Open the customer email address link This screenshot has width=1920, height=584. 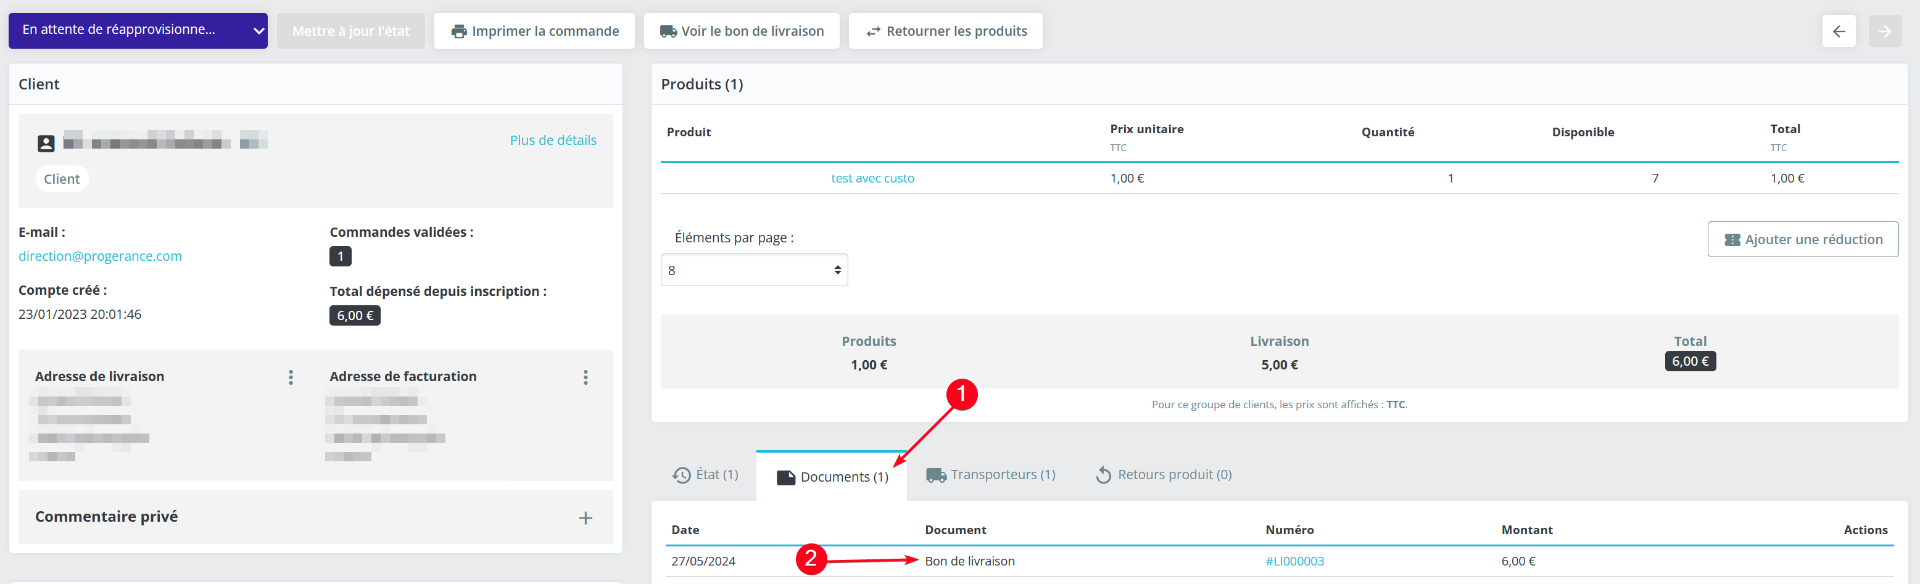100,256
